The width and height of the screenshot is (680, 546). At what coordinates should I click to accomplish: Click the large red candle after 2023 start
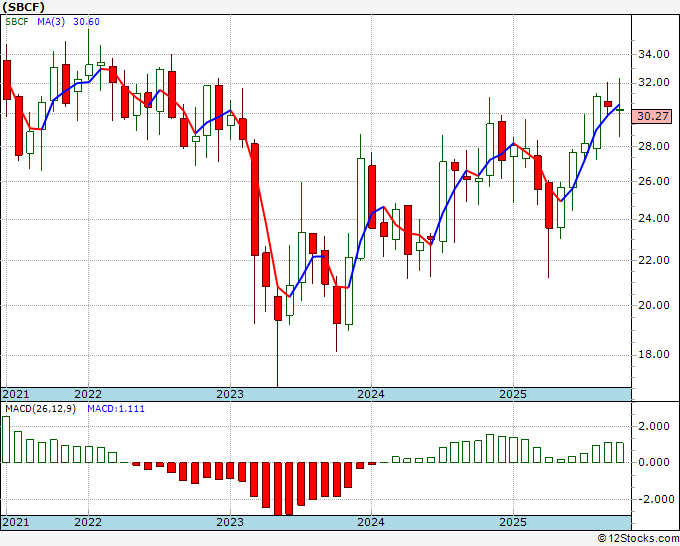[x=255, y=199]
